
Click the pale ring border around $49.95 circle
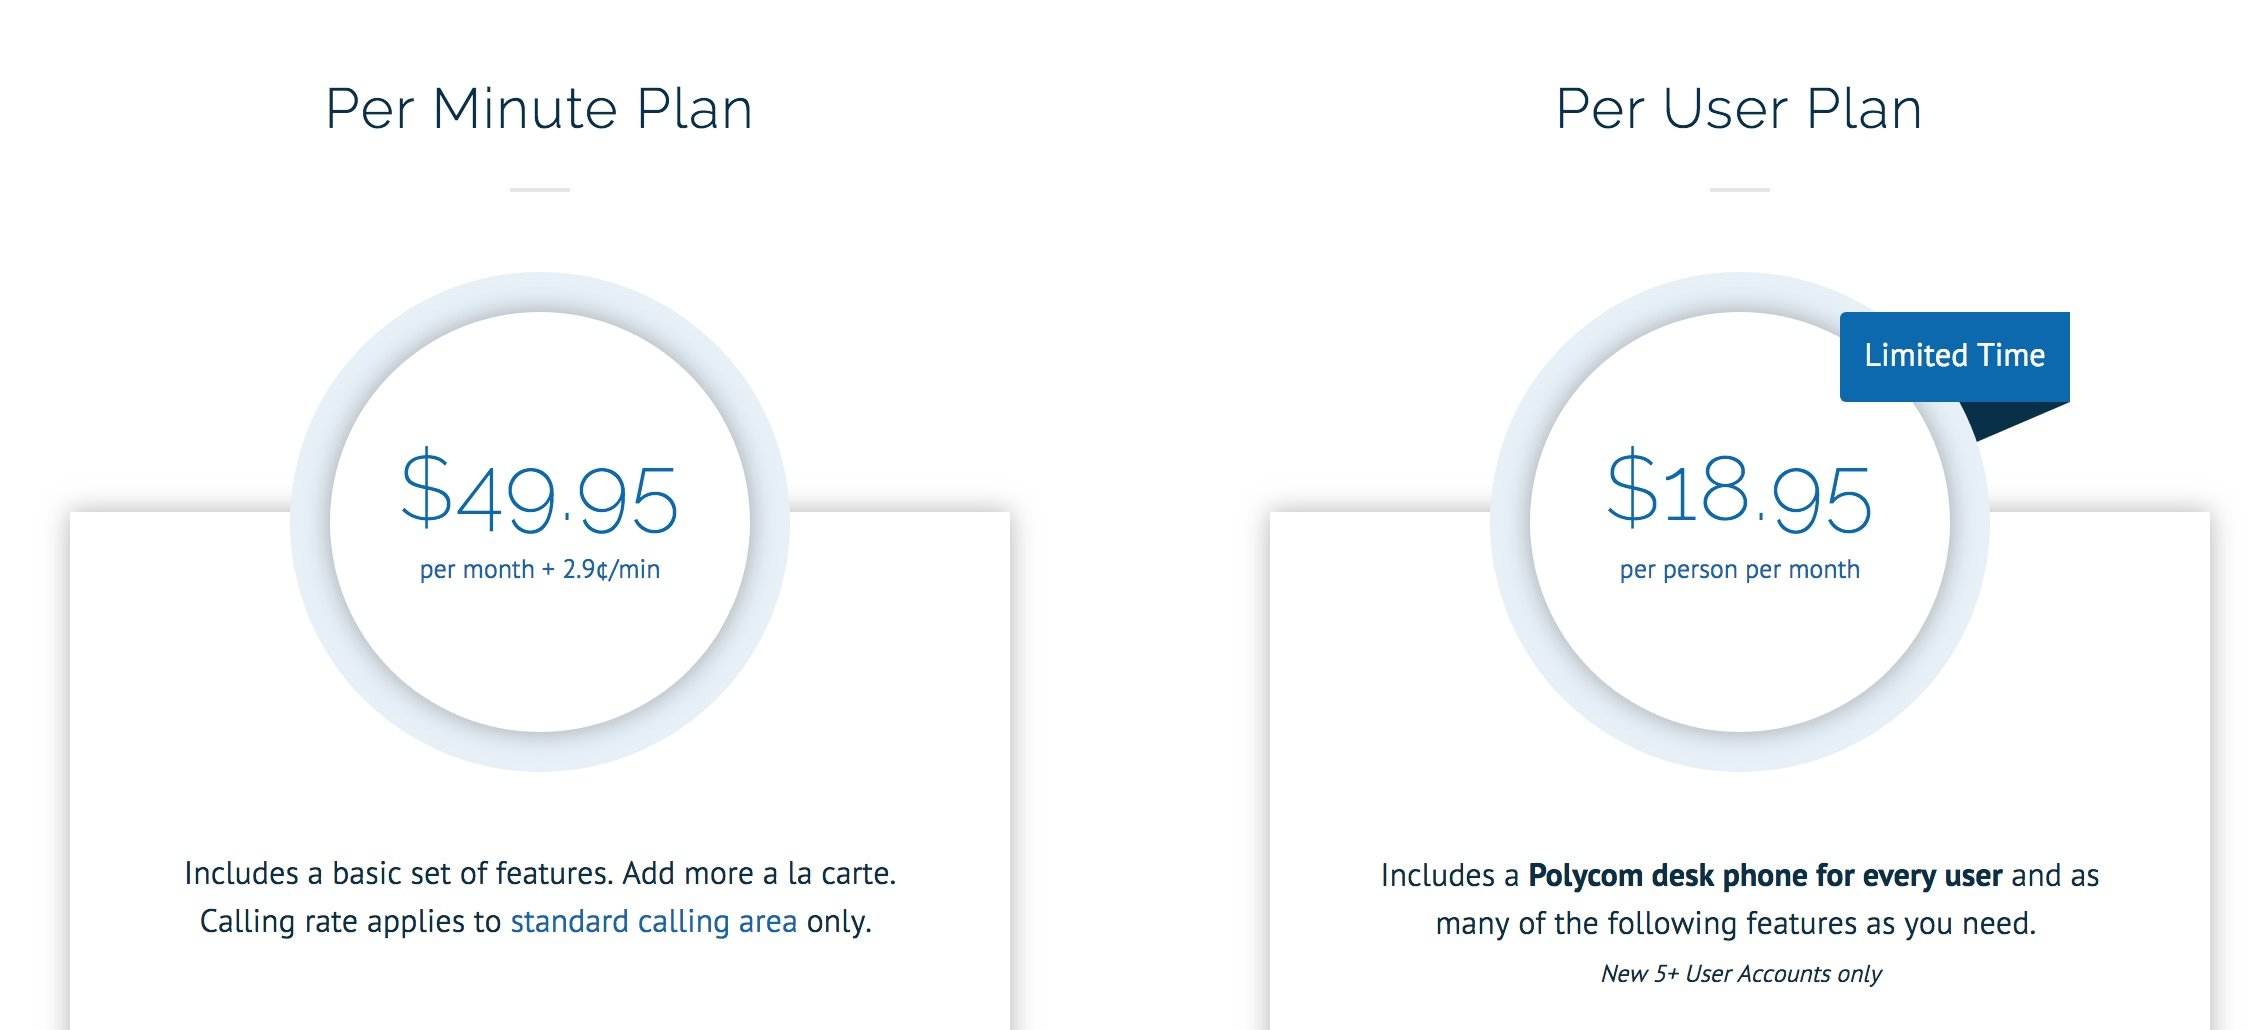pos(310,522)
